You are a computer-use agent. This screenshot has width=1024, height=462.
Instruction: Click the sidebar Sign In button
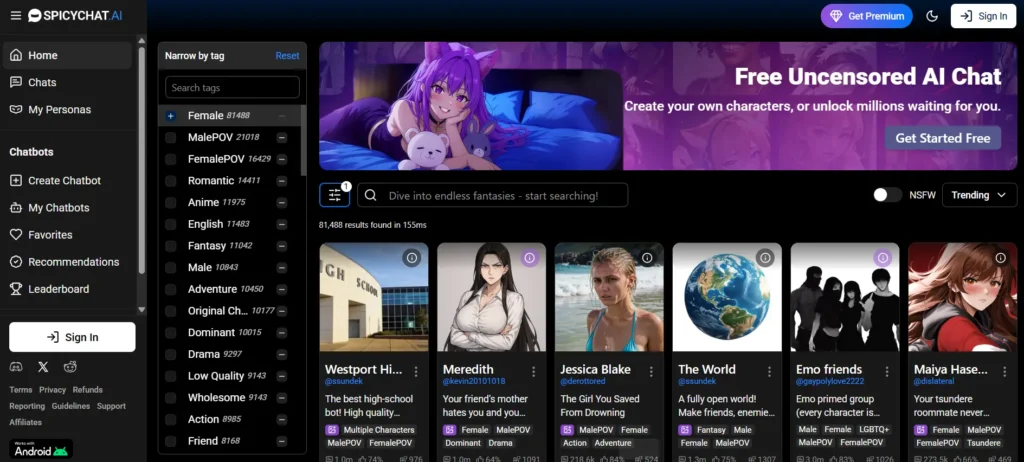click(x=72, y=337)
